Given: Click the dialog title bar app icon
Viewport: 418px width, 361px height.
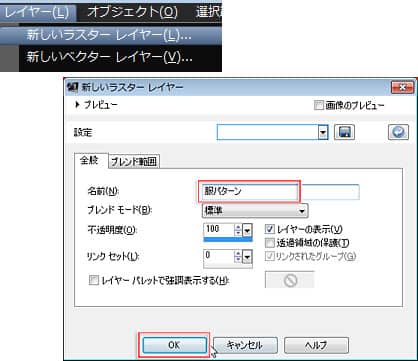Looking at the screenshot, I should click(x=72, y=87).
